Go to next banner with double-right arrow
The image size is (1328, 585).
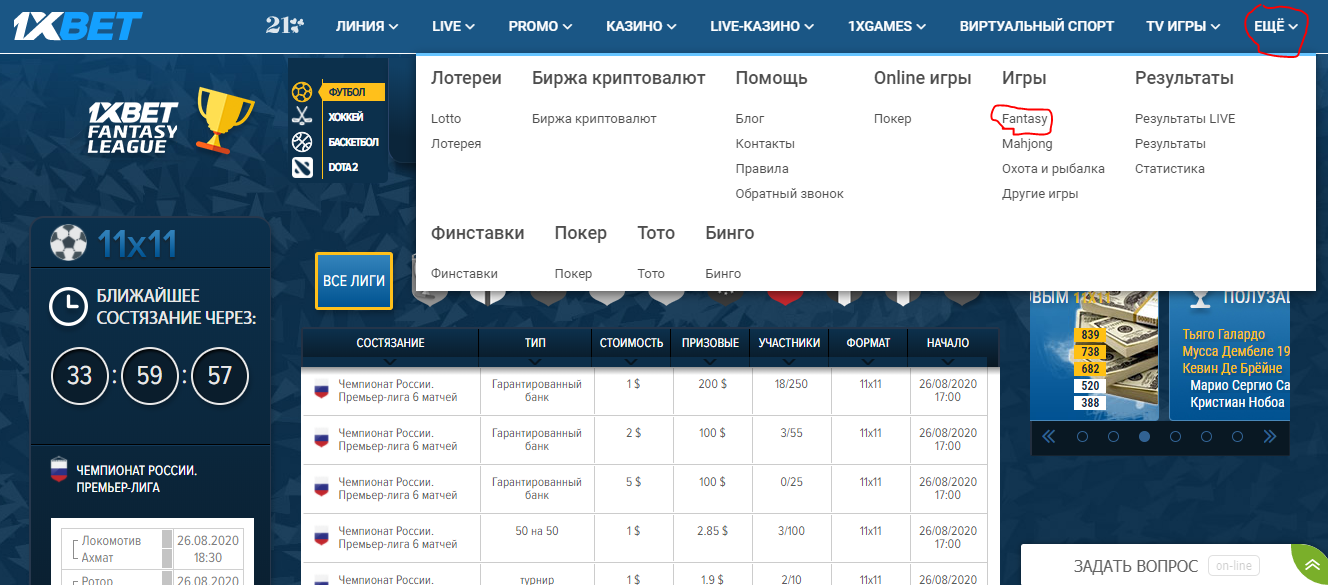pyautogui.click(x=1270, y=436)
